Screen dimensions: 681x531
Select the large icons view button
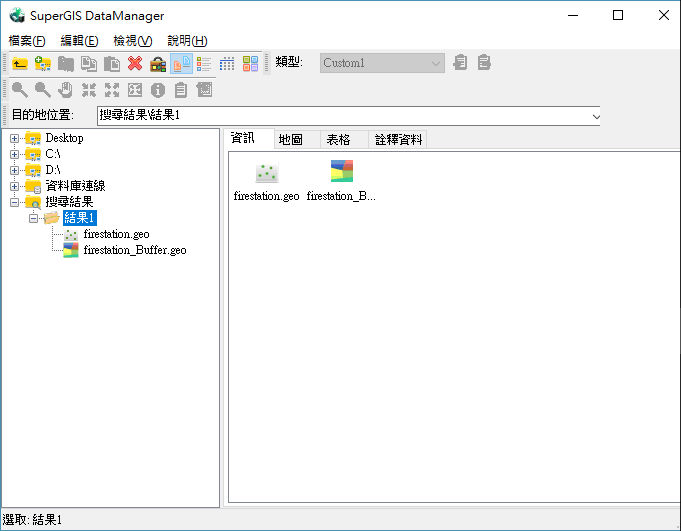click(182, 64)
